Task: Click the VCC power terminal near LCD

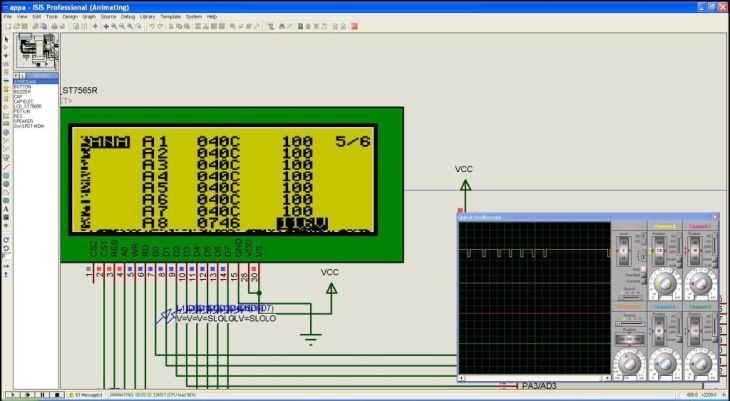Action: (x=331, y=289)
